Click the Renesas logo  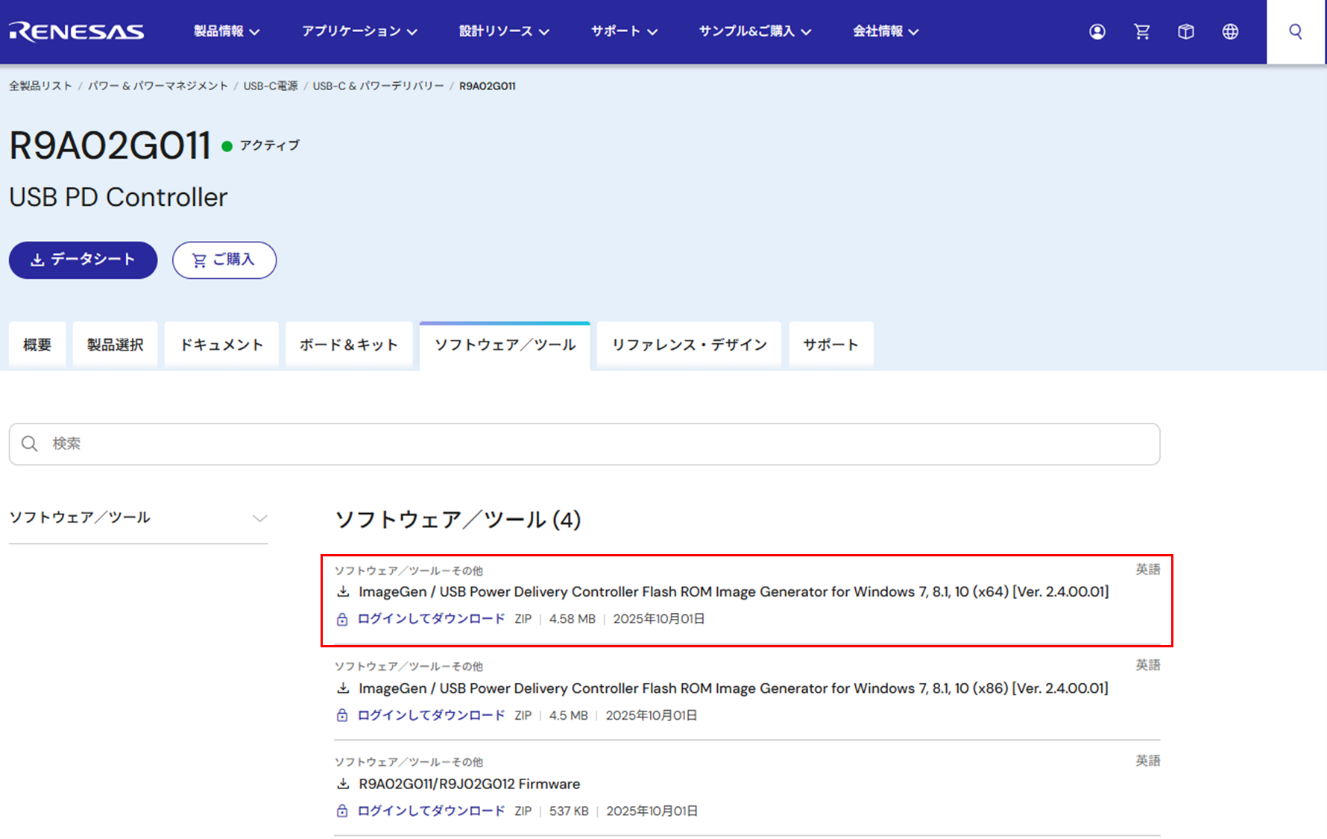click(77, 32)
